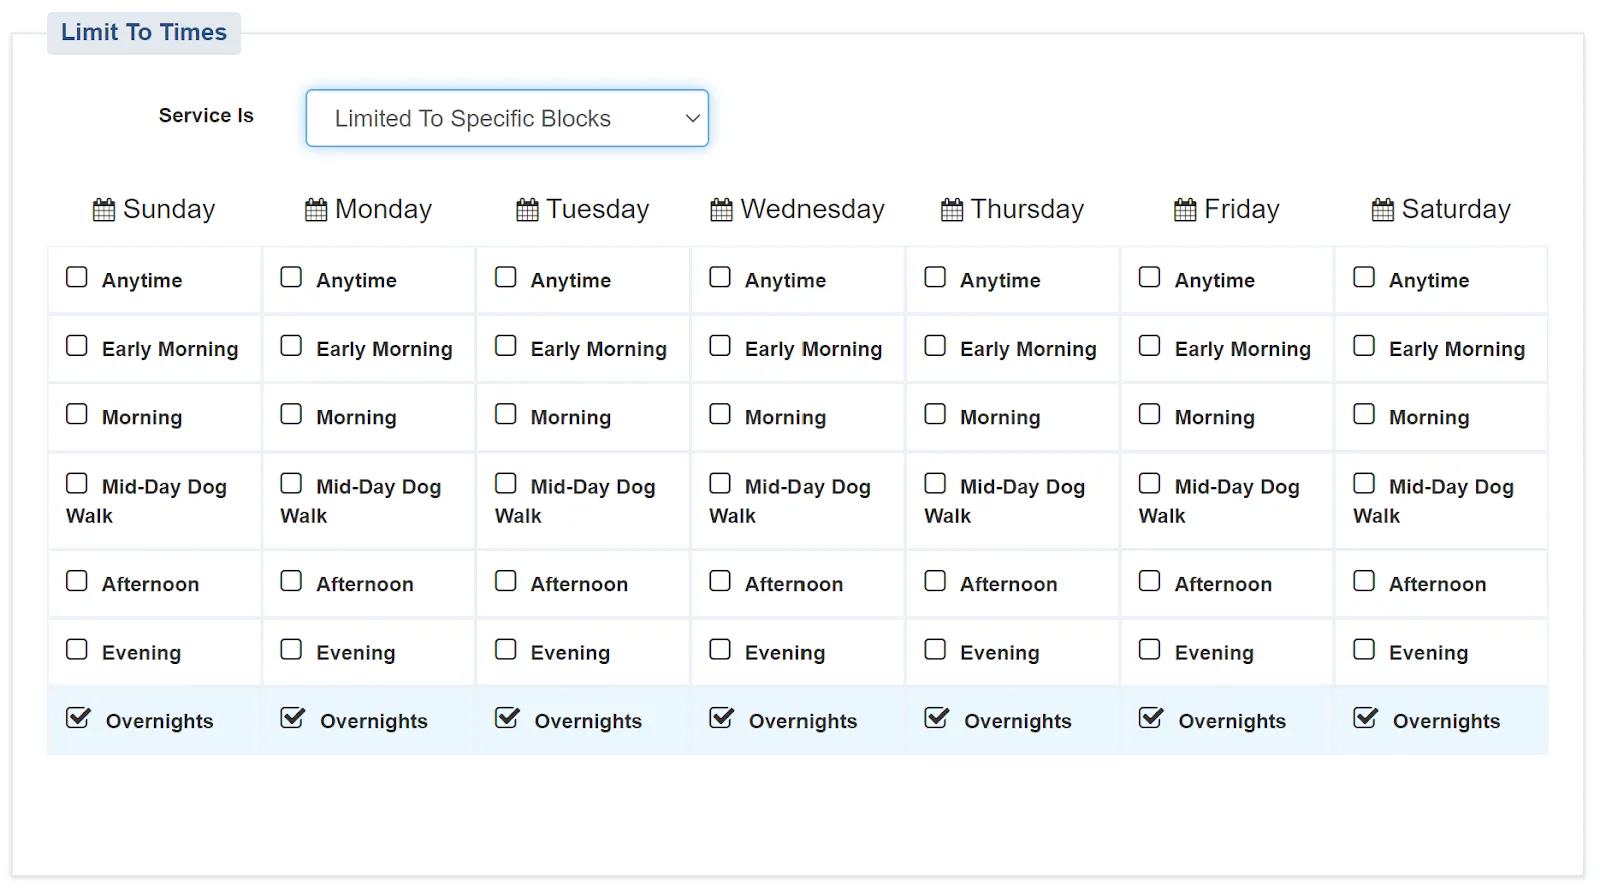Enable Monday Morning checkbox
The width and height of the screenshot is (1600, 890).
(x=291, y=414)
